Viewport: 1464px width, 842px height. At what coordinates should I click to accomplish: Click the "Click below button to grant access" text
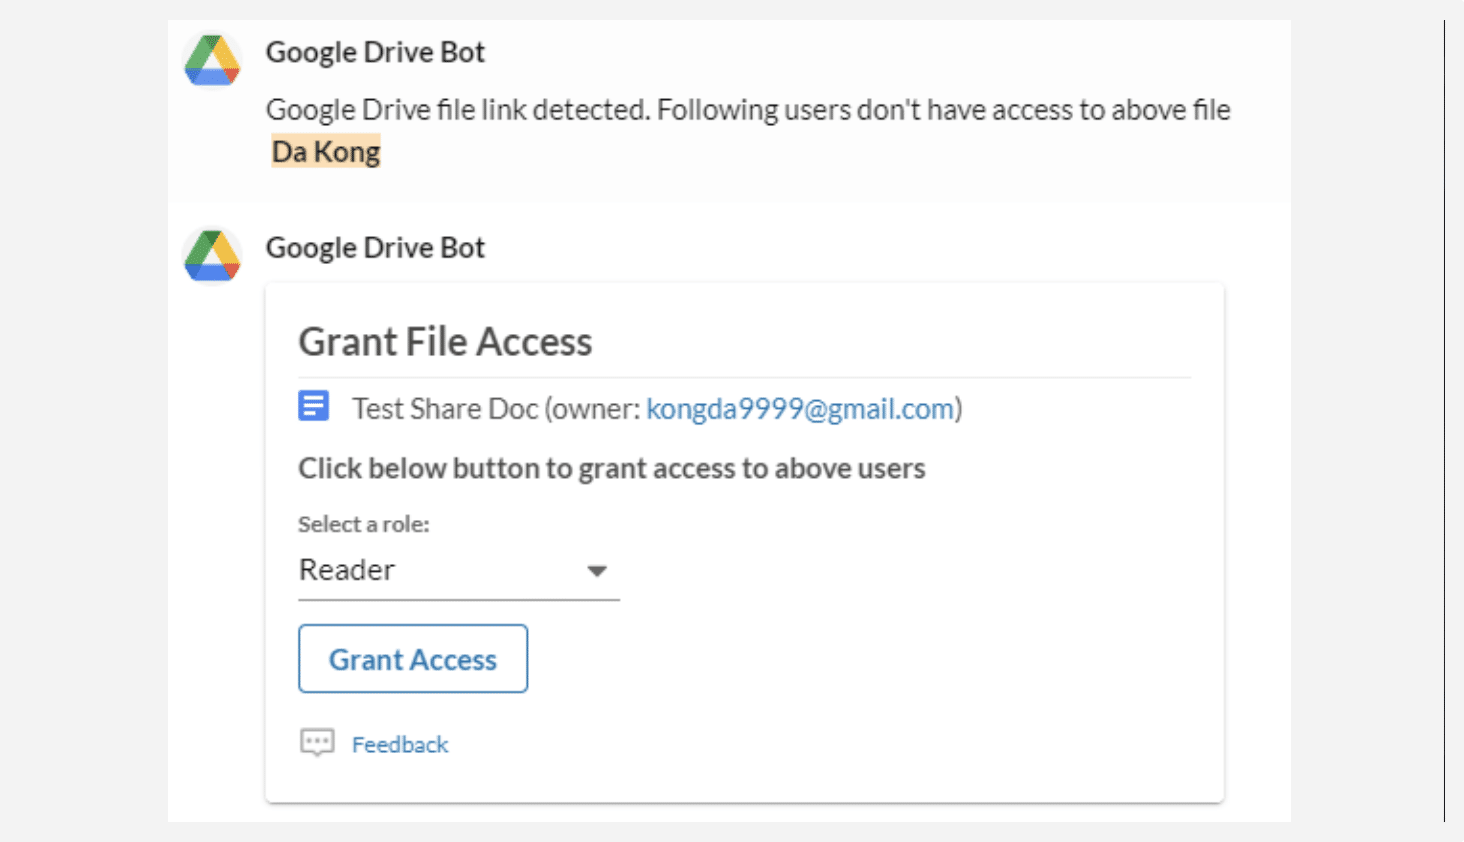coord(611,468)
